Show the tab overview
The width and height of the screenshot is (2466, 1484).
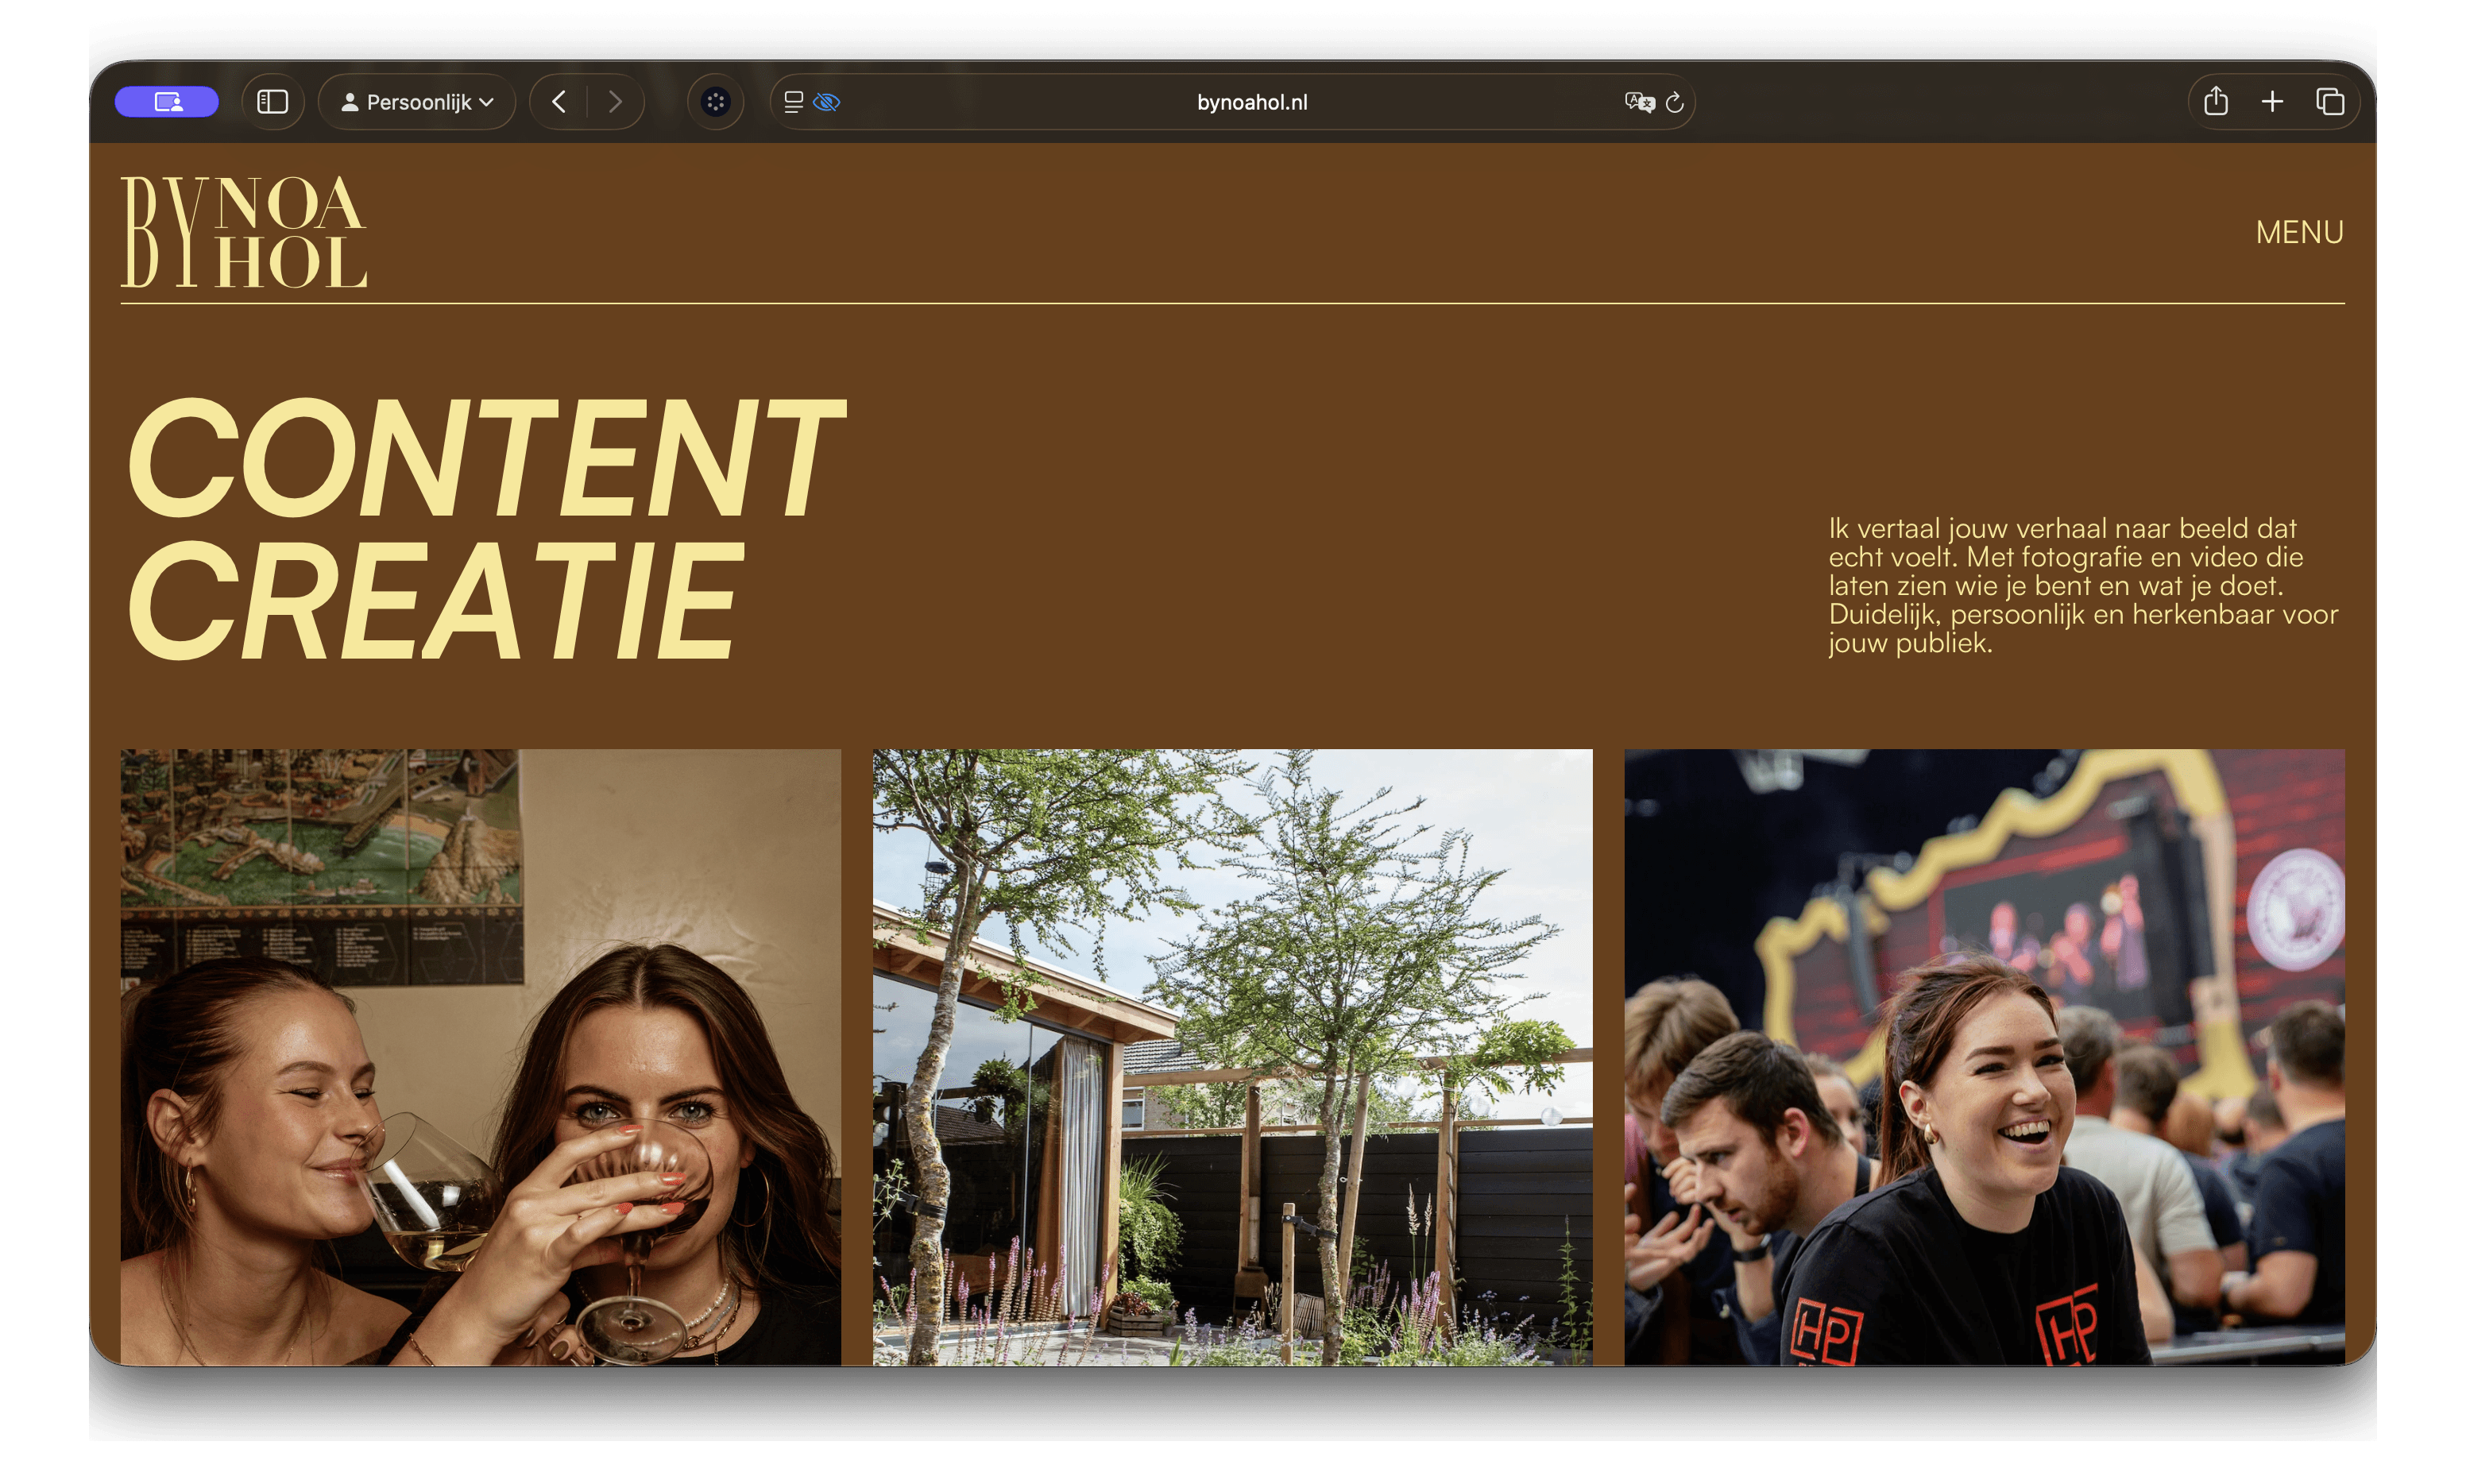coord(2330,102)
